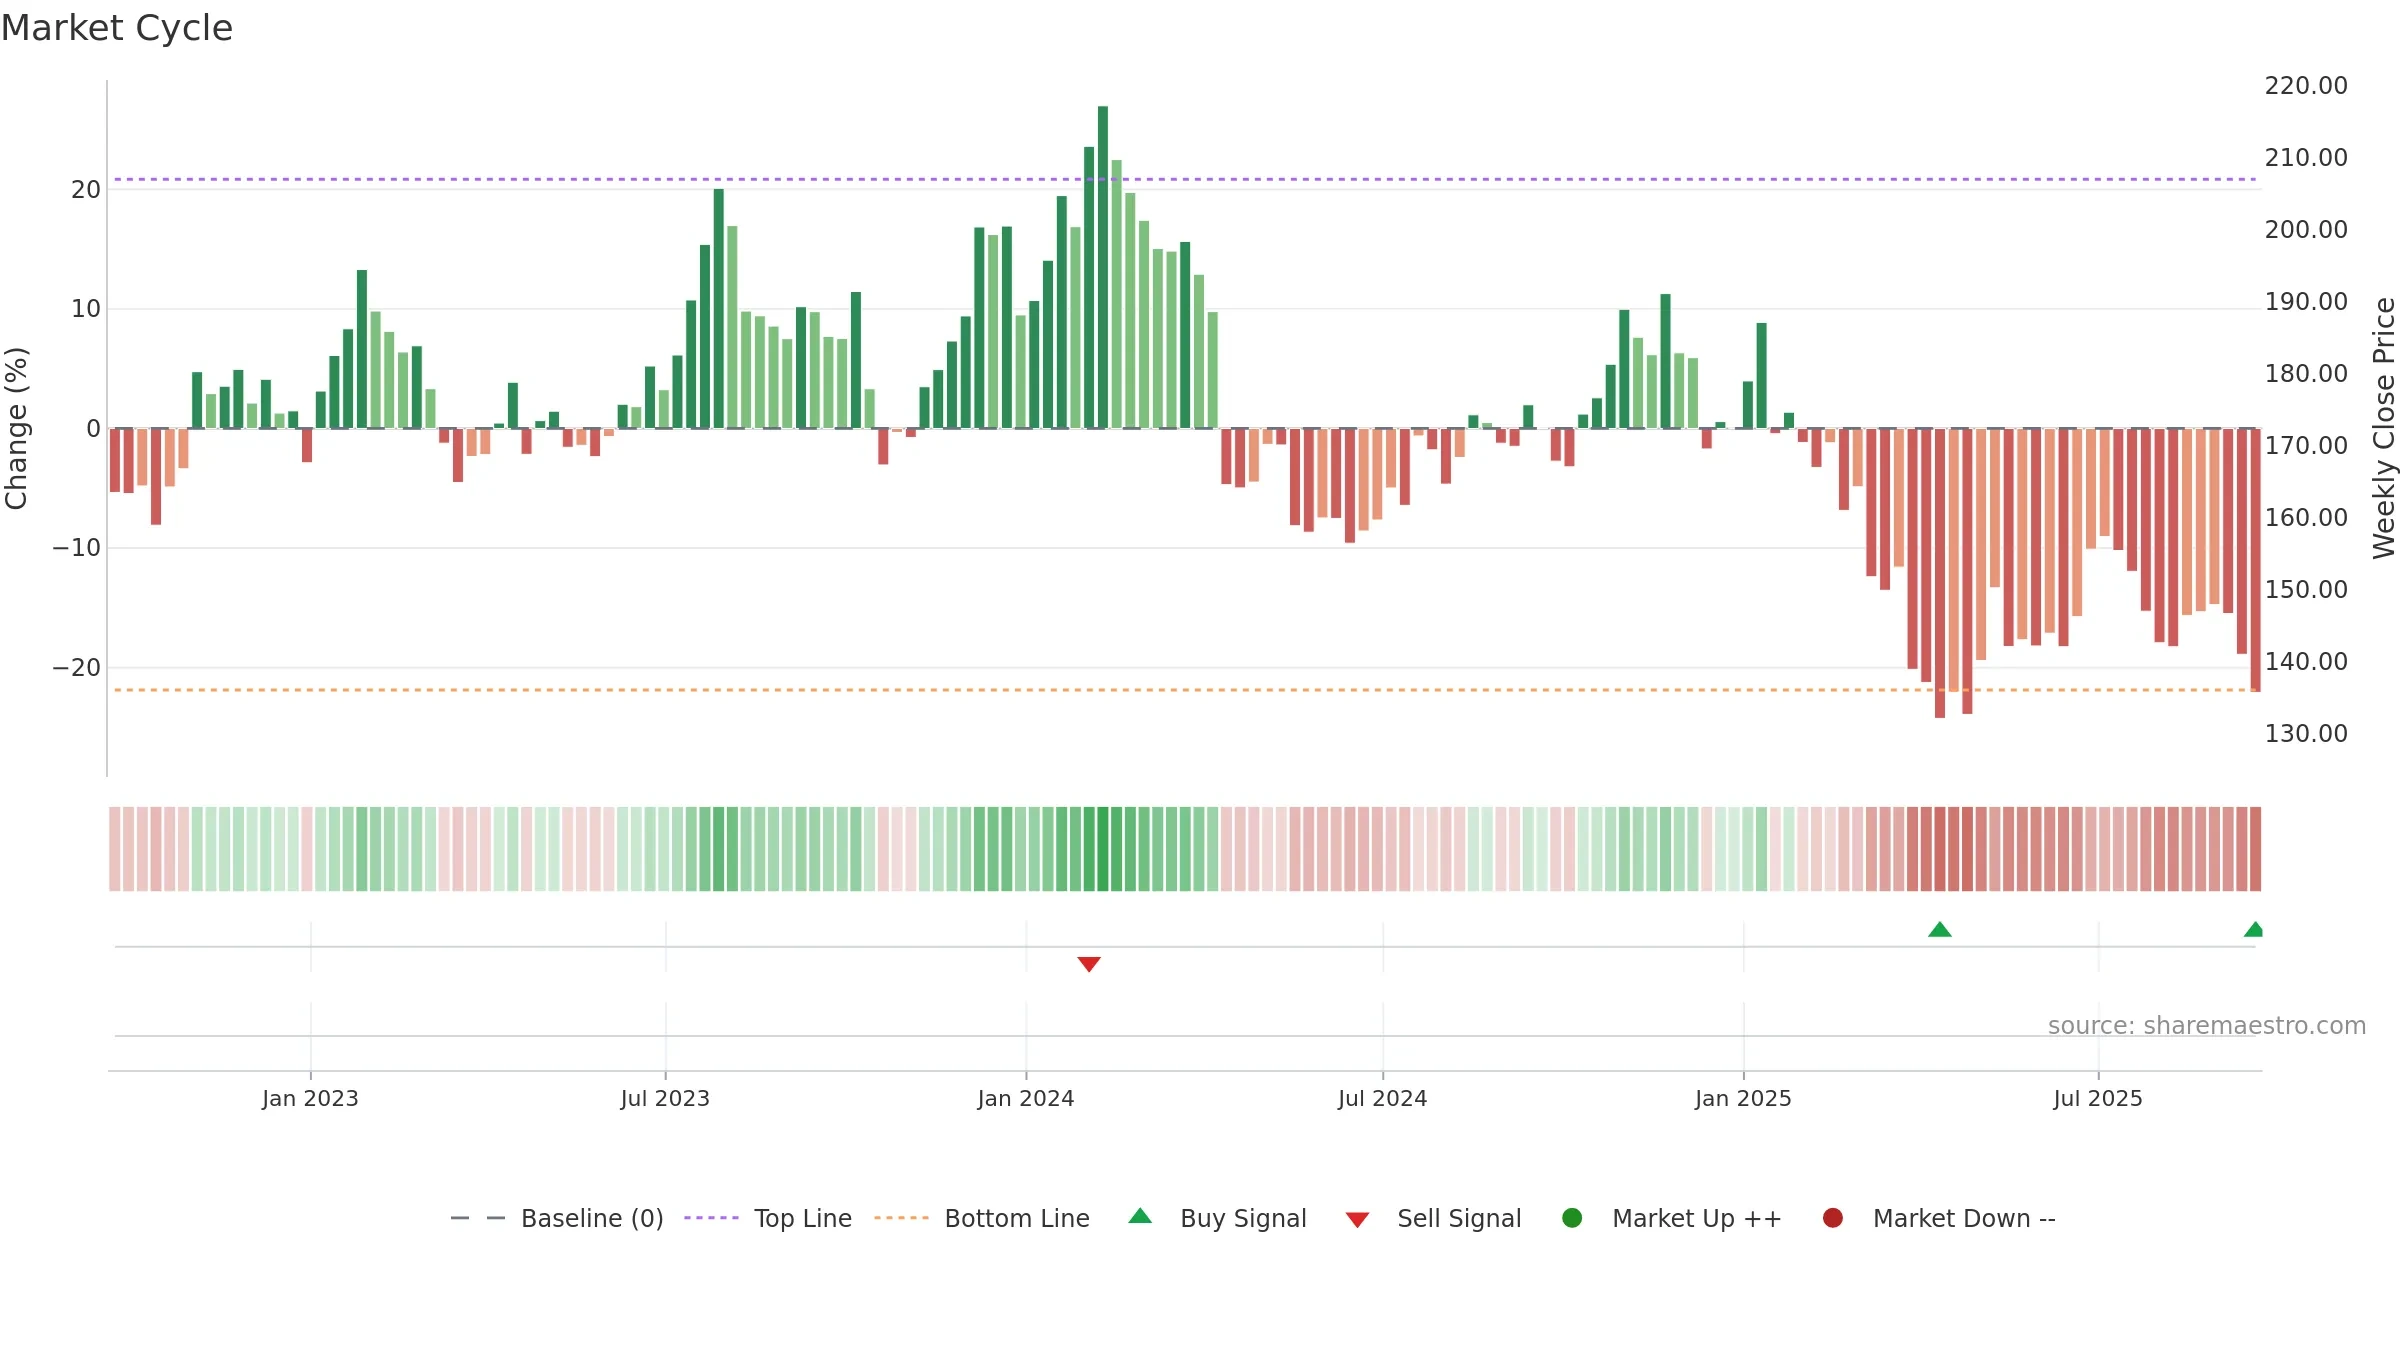Toggle the Top Line legend entry
The image size is (2400, 1350).
(768, 1218)
